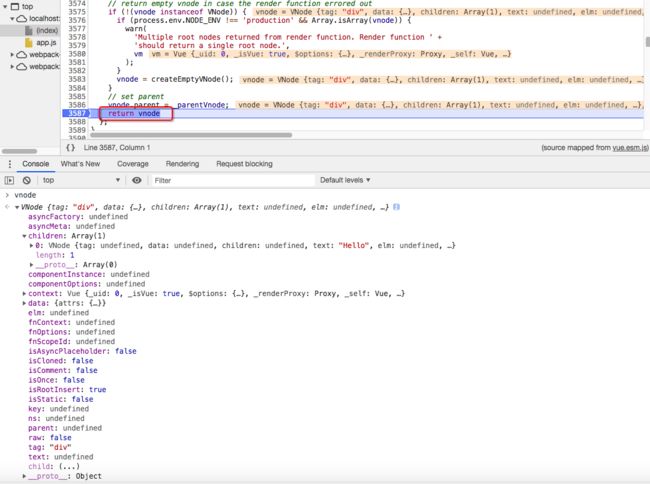This screenshot has width=650, height=484.
Task: Click the code editor vertical scrollbar thumb
Action: (x=648, y=42)
